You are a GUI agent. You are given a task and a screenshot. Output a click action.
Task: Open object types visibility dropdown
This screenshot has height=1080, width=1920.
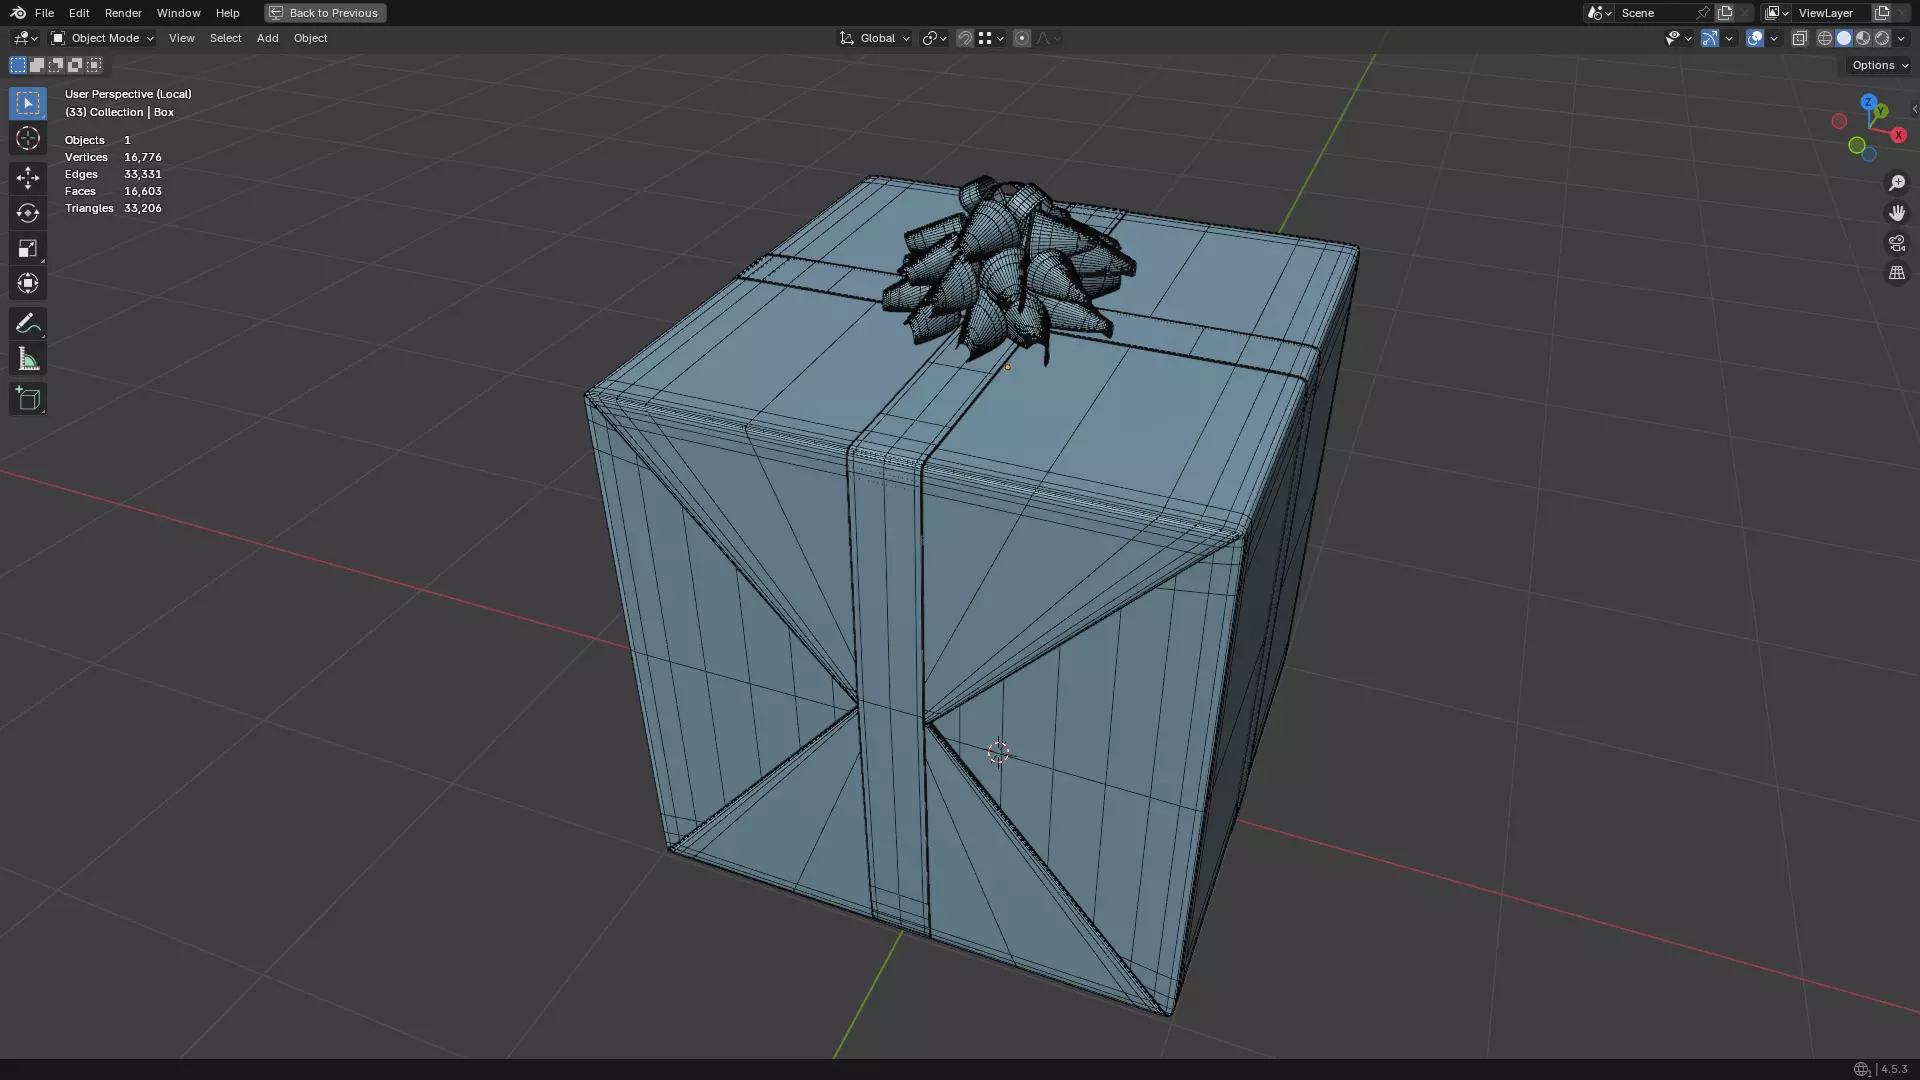click(1678, 38)
